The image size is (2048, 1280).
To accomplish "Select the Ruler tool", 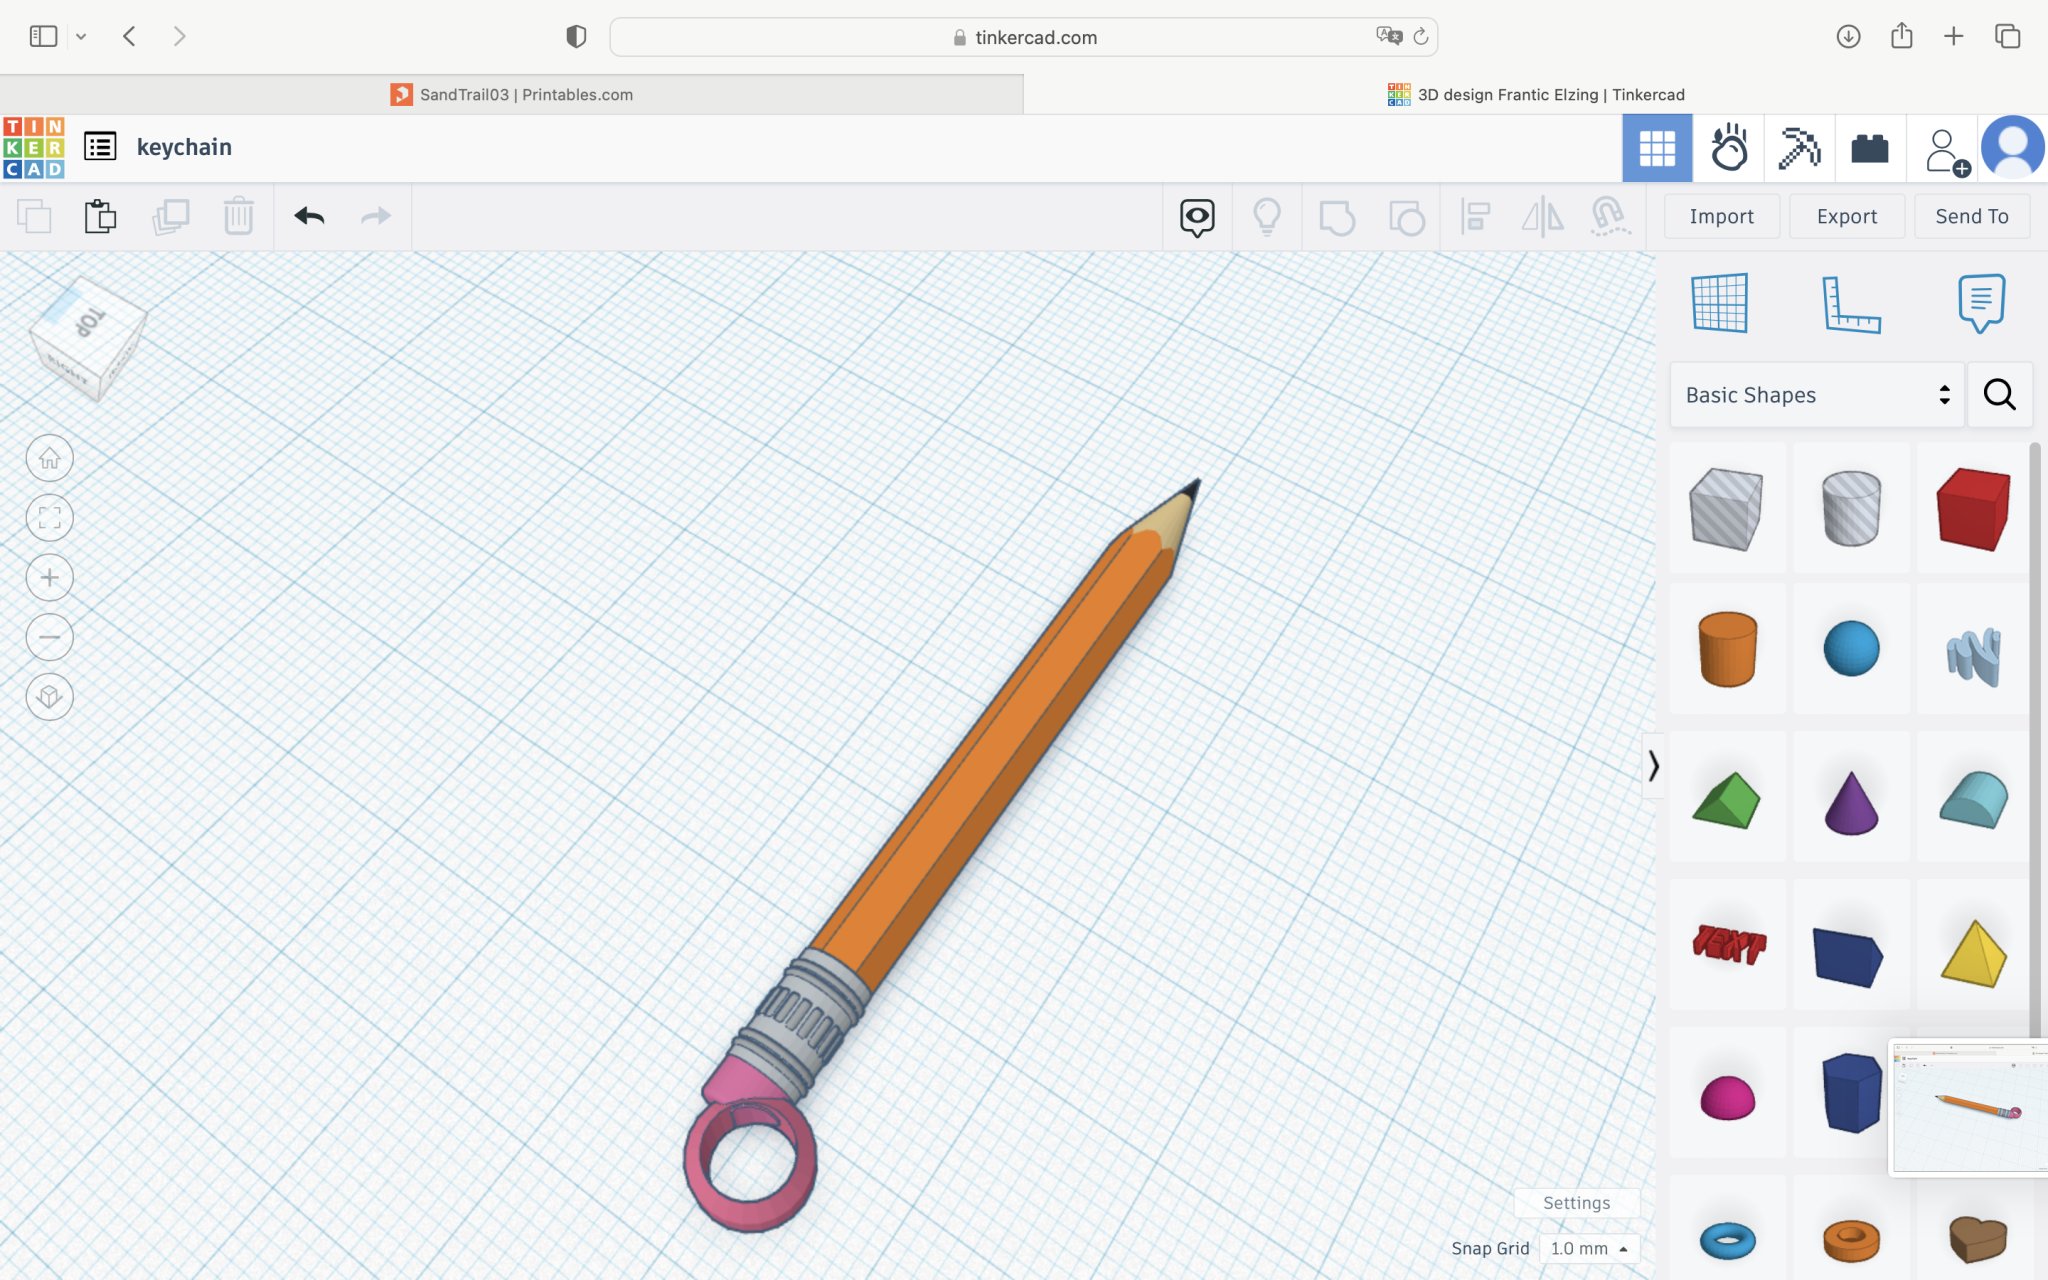I will pyautogui.click(x=1850, y=304).
